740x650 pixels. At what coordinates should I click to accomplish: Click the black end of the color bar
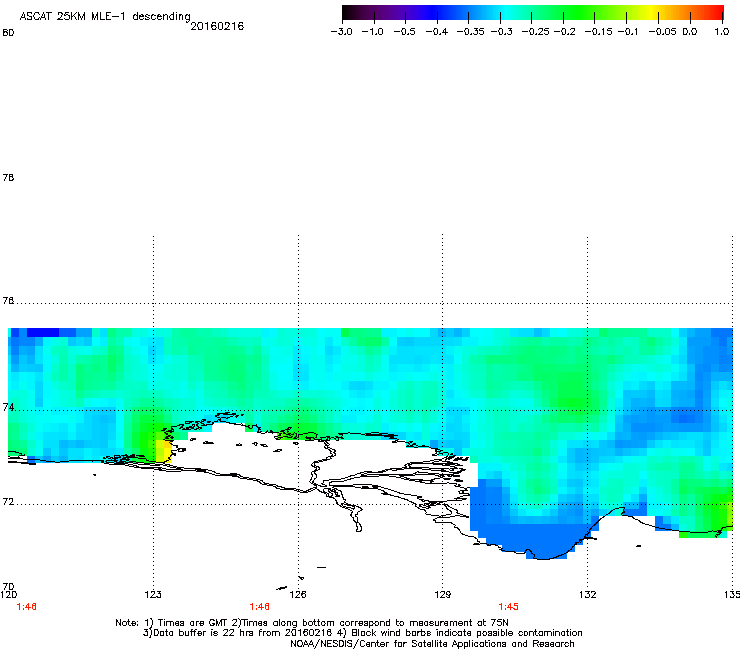pyautogui.click(x=349, y=12)
